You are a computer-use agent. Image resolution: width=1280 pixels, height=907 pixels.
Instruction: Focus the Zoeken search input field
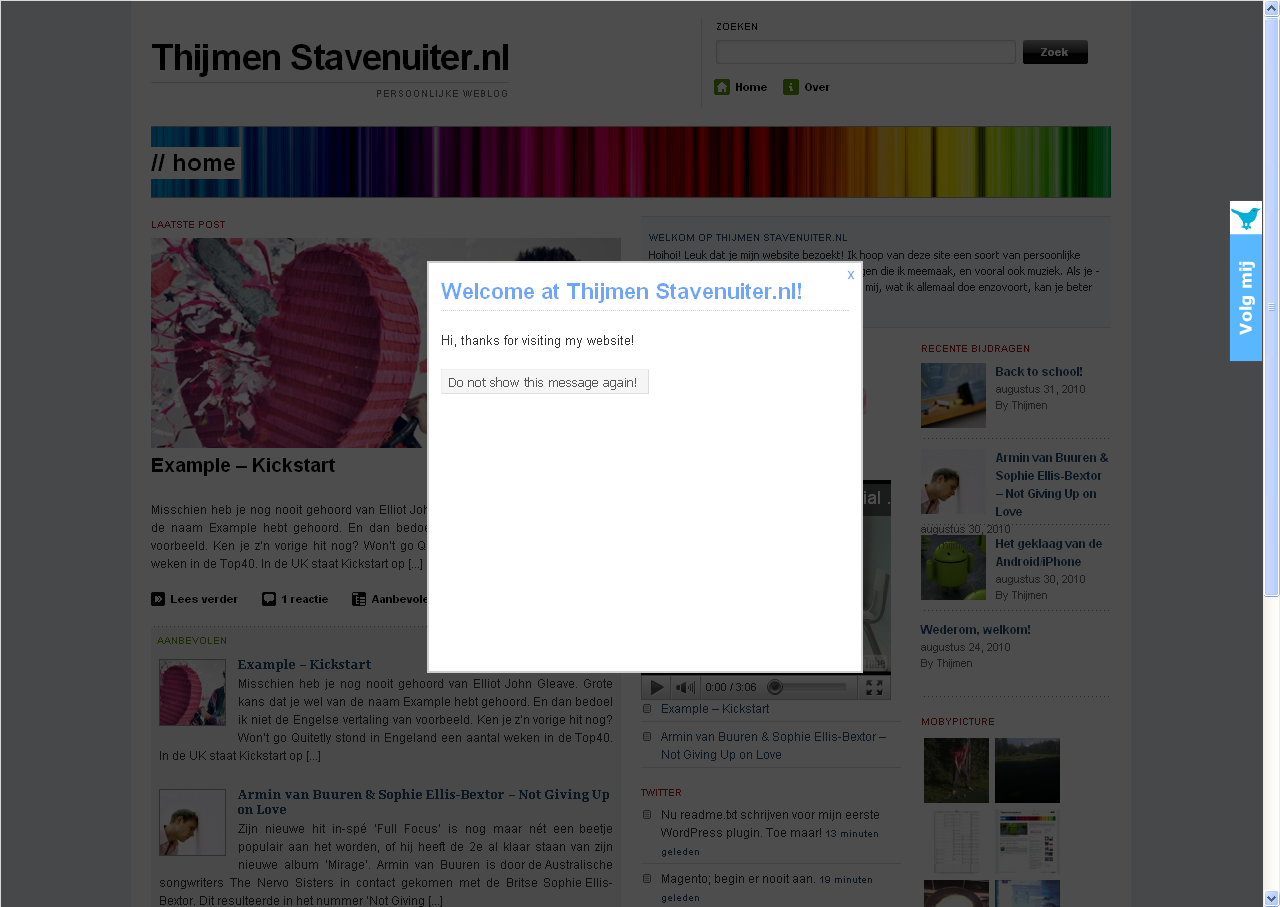(866, 52)
